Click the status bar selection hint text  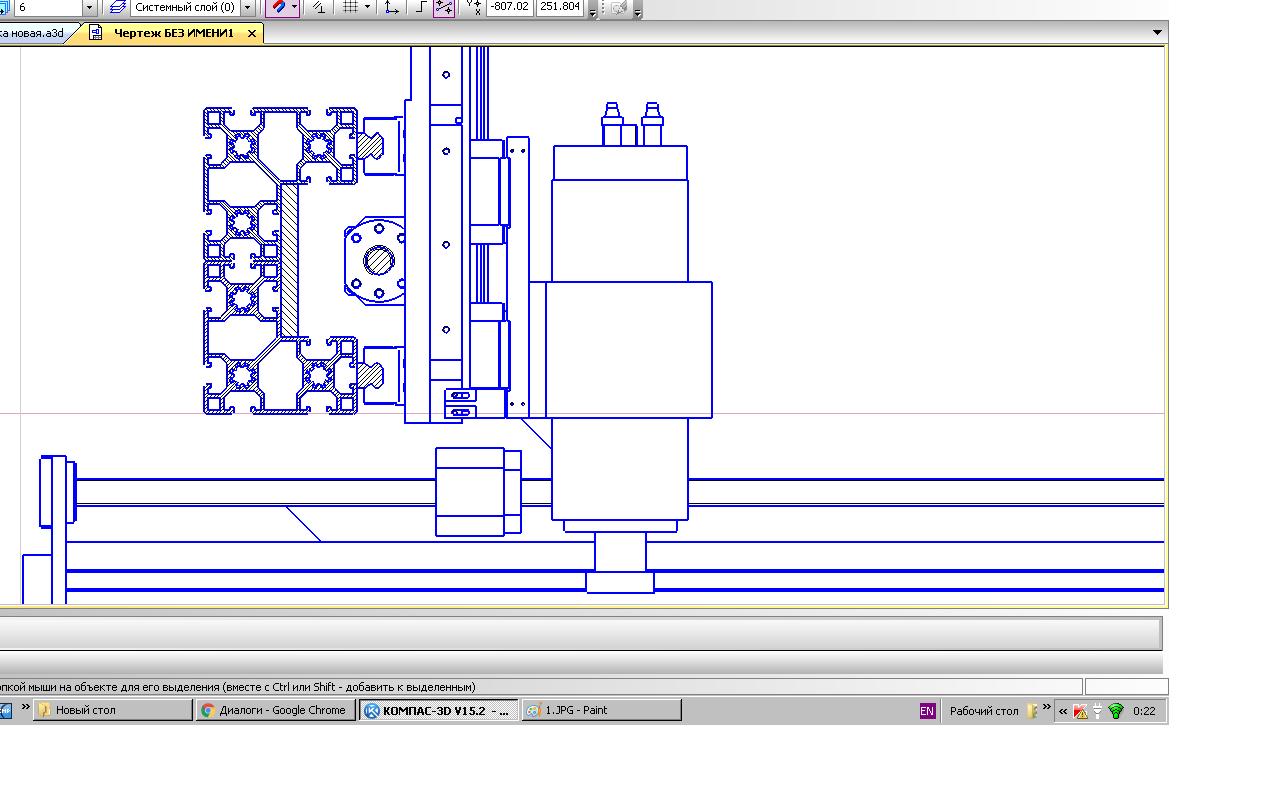click(238, 687)
